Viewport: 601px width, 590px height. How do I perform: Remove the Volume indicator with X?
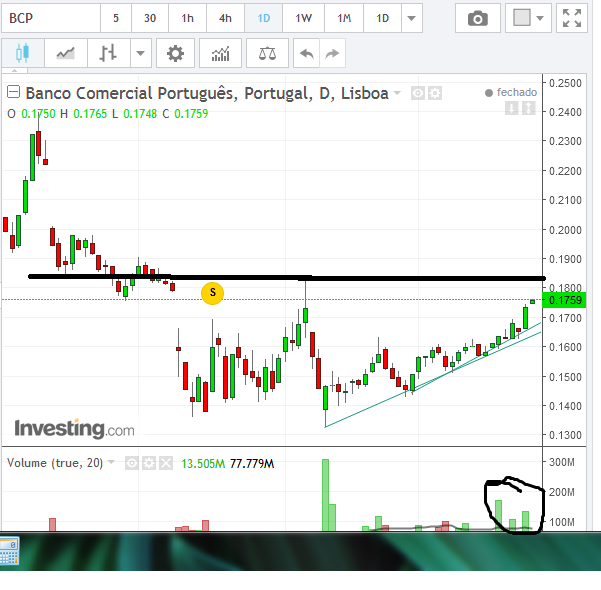point(166,463)
